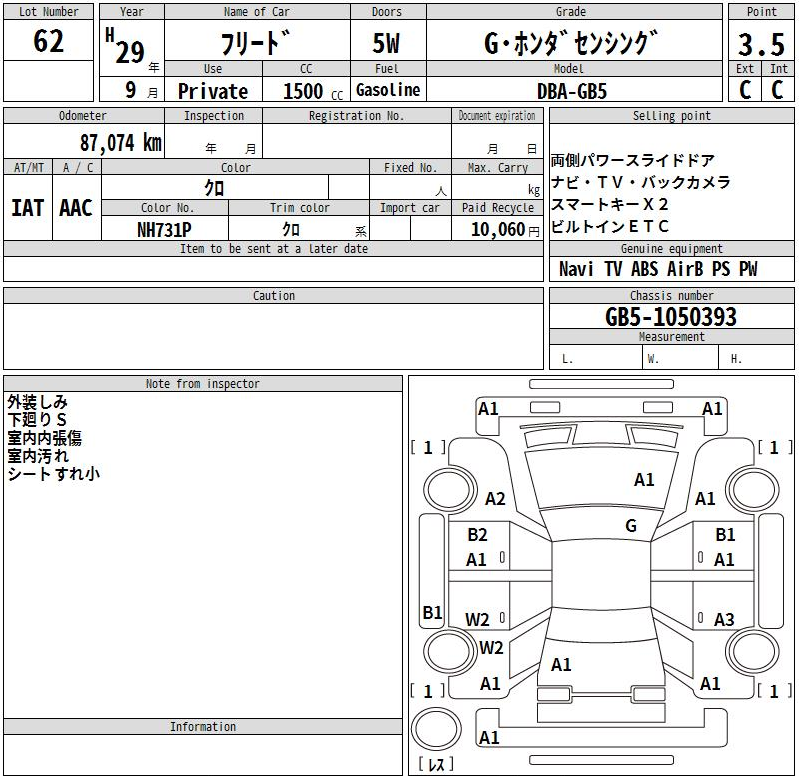Click the grade G・ホンダセンシング
Viewport: 800px width, 776px height.
pos(571,42)
